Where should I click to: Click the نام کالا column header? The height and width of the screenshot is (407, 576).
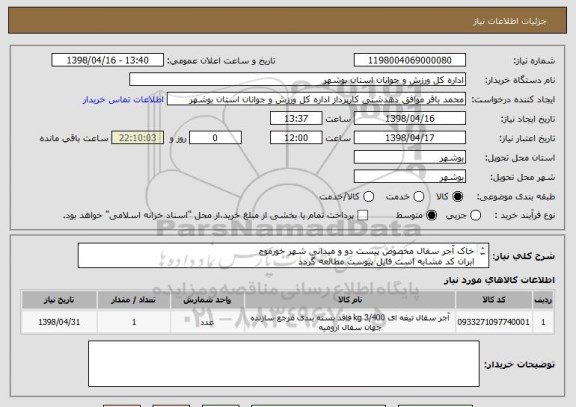click(x=350, y=300)
